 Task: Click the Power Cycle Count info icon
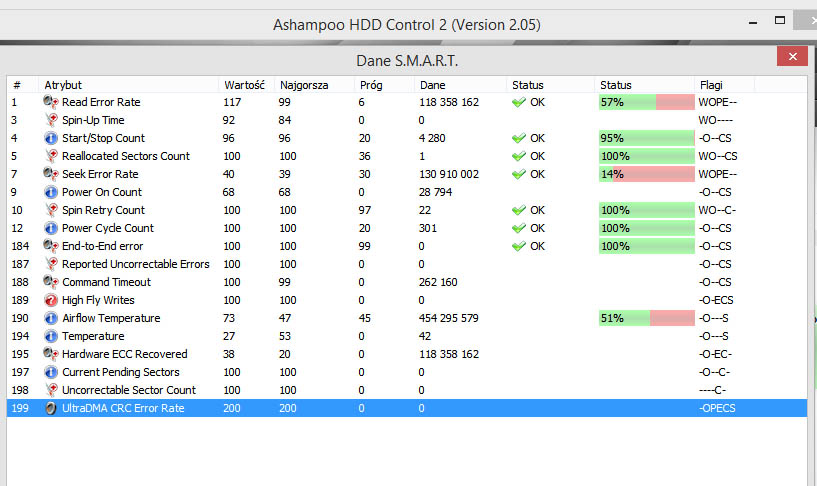(51, 228)
